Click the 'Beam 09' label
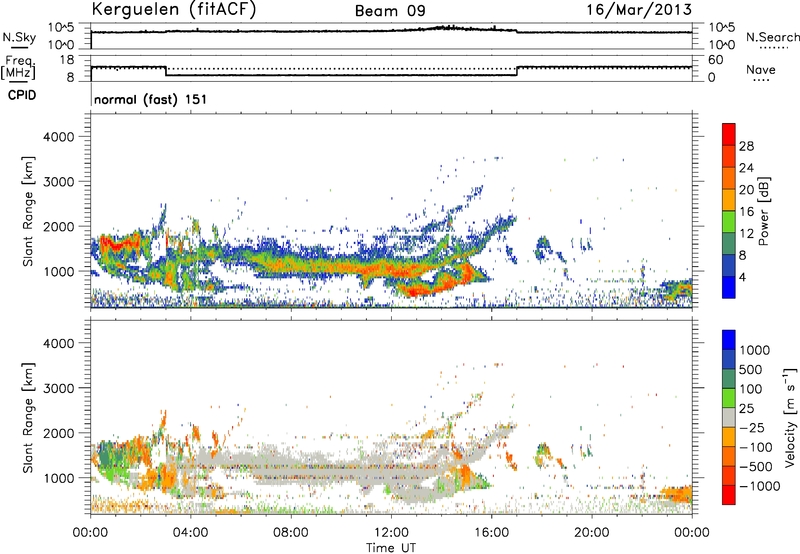800x554 pixels. click(x=390, y=11)
